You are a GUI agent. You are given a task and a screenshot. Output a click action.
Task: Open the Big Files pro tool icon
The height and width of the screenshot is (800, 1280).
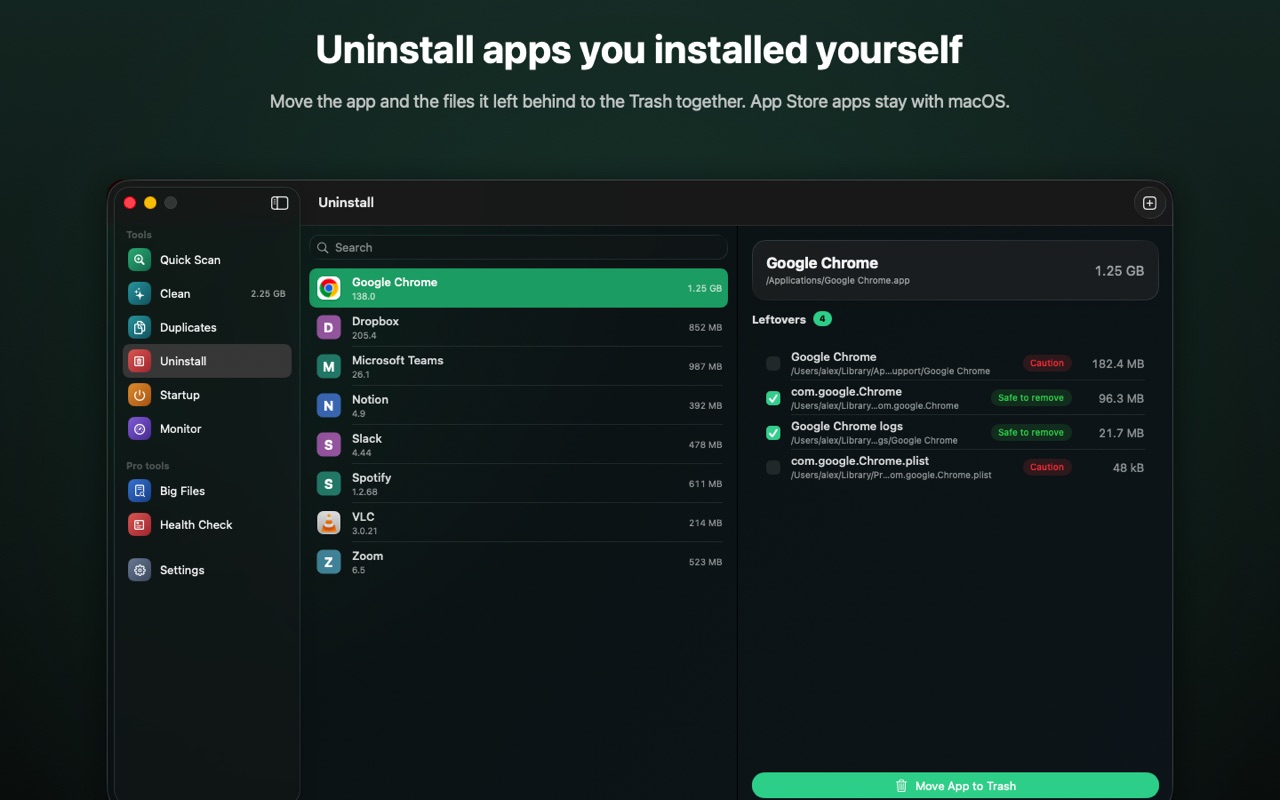pos(140,491)
